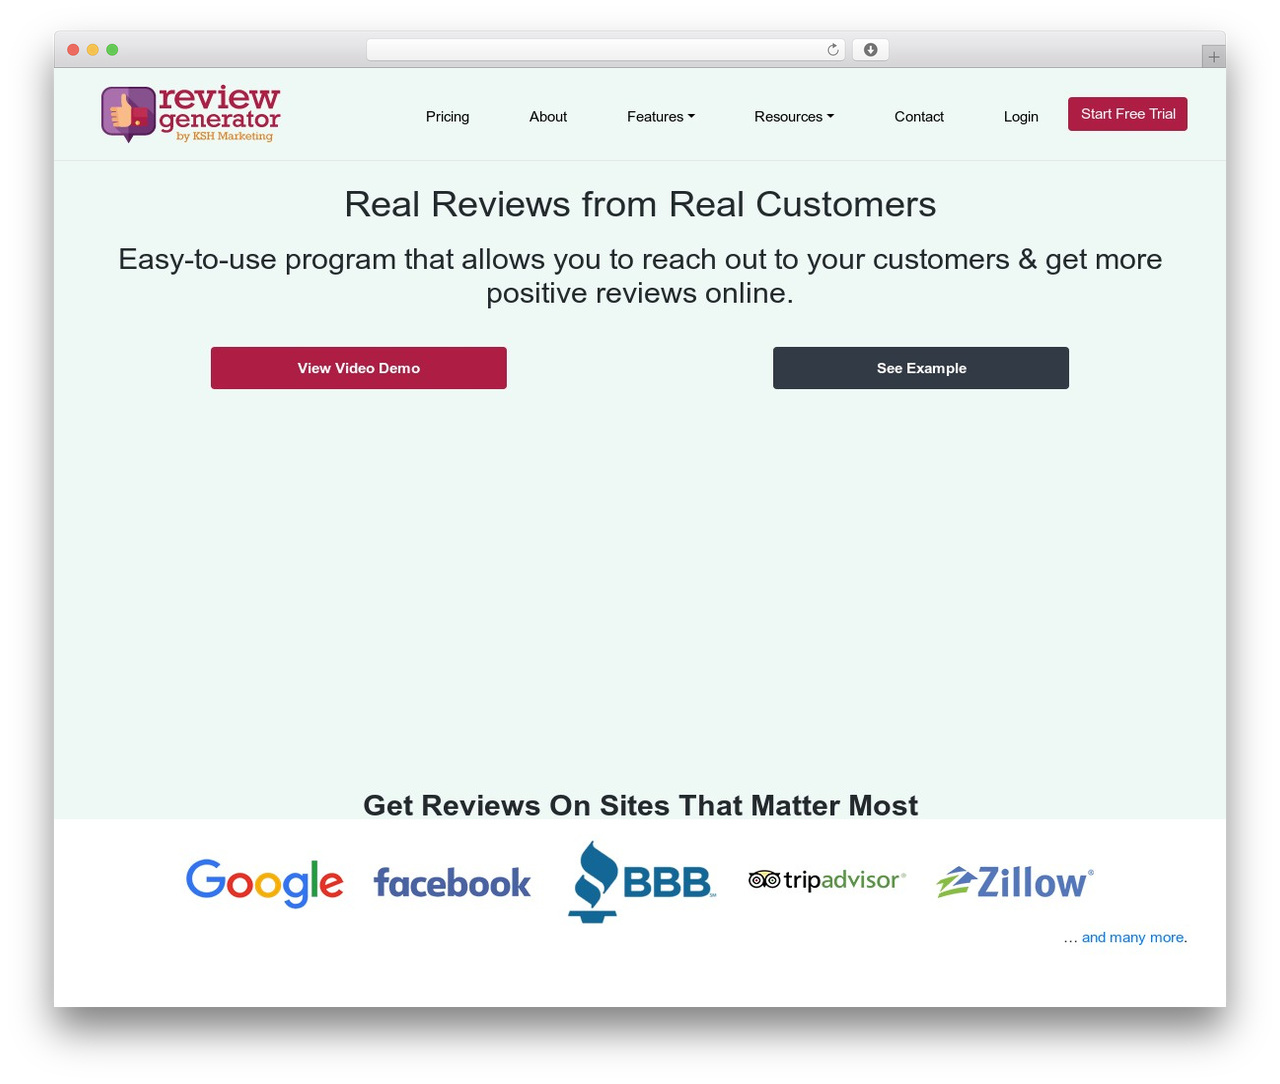Navigate to the Contact page
Viewport: 1280px width, 1084px height.
coord(919,117)
